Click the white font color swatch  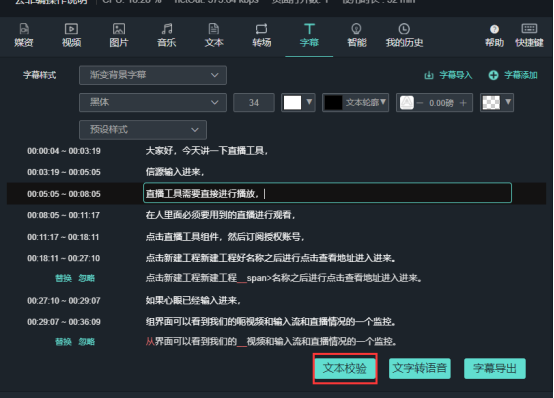(x=293, y=103)
